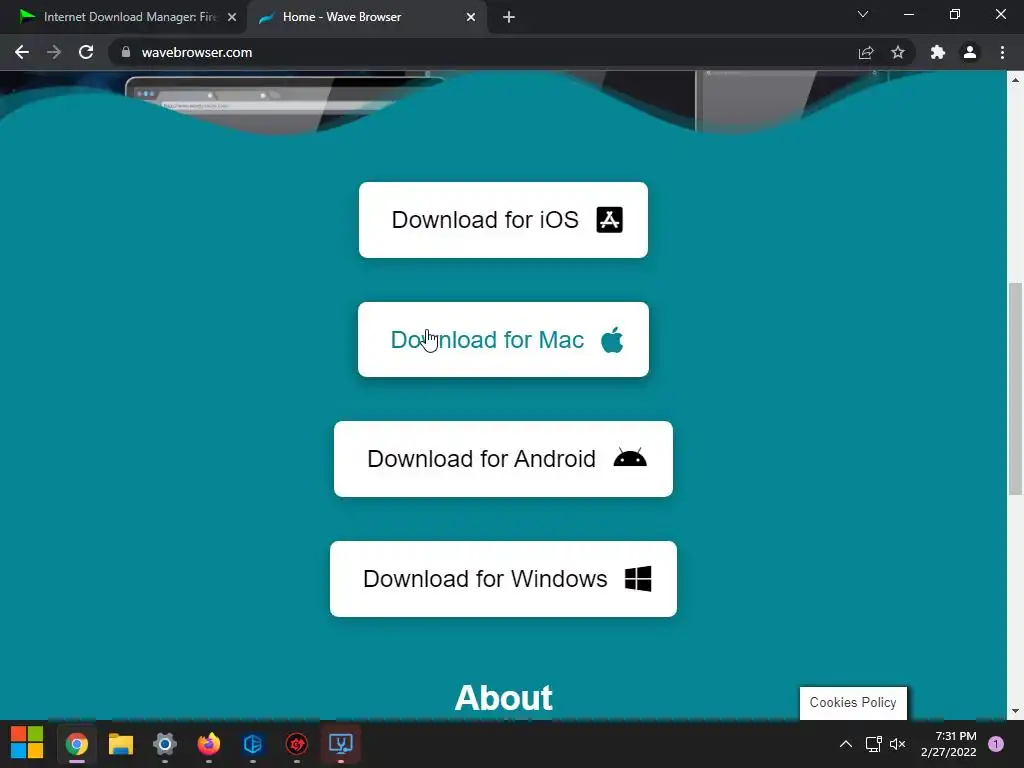
Task: Switch to Internet Download Manager tab
Action: point(123,17)
